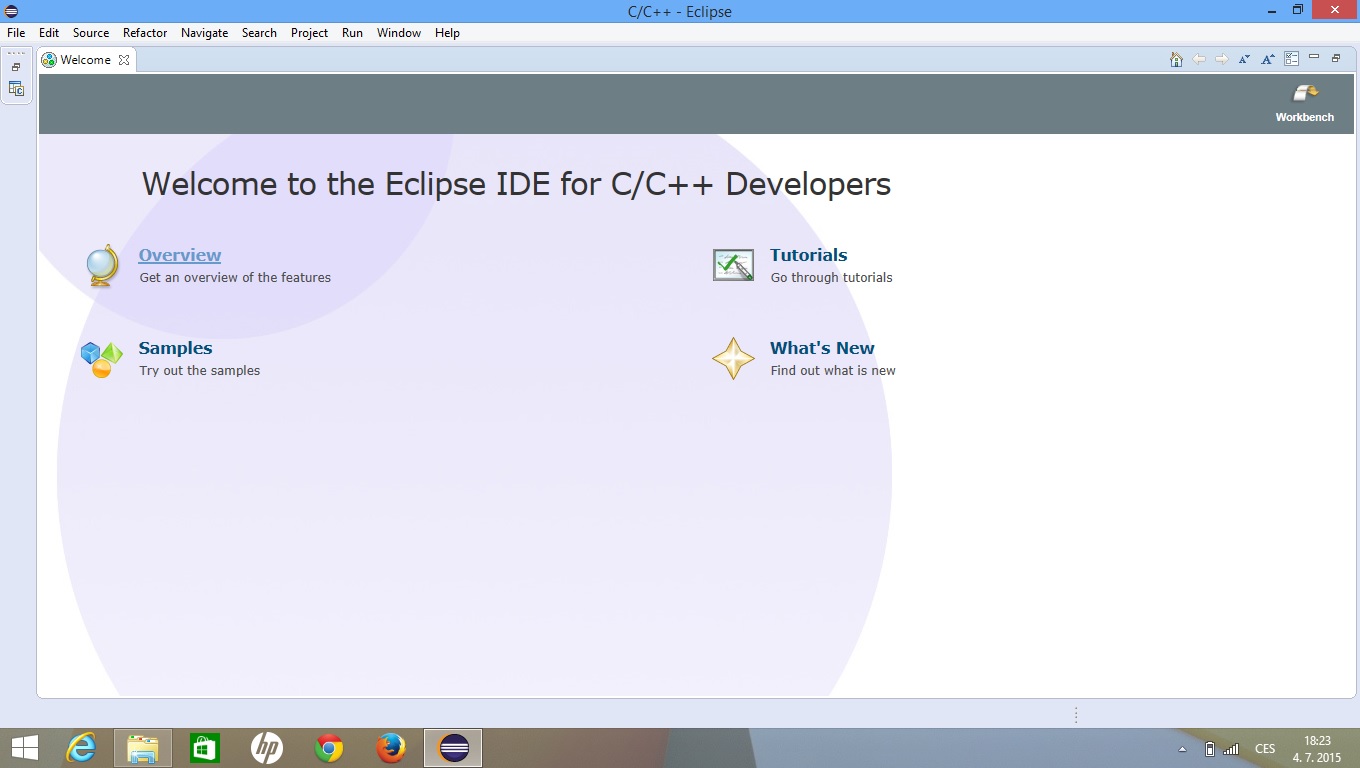Click the Reduce font size icon
This screenshot has height=768, width=1360.
pos(1244,60)
